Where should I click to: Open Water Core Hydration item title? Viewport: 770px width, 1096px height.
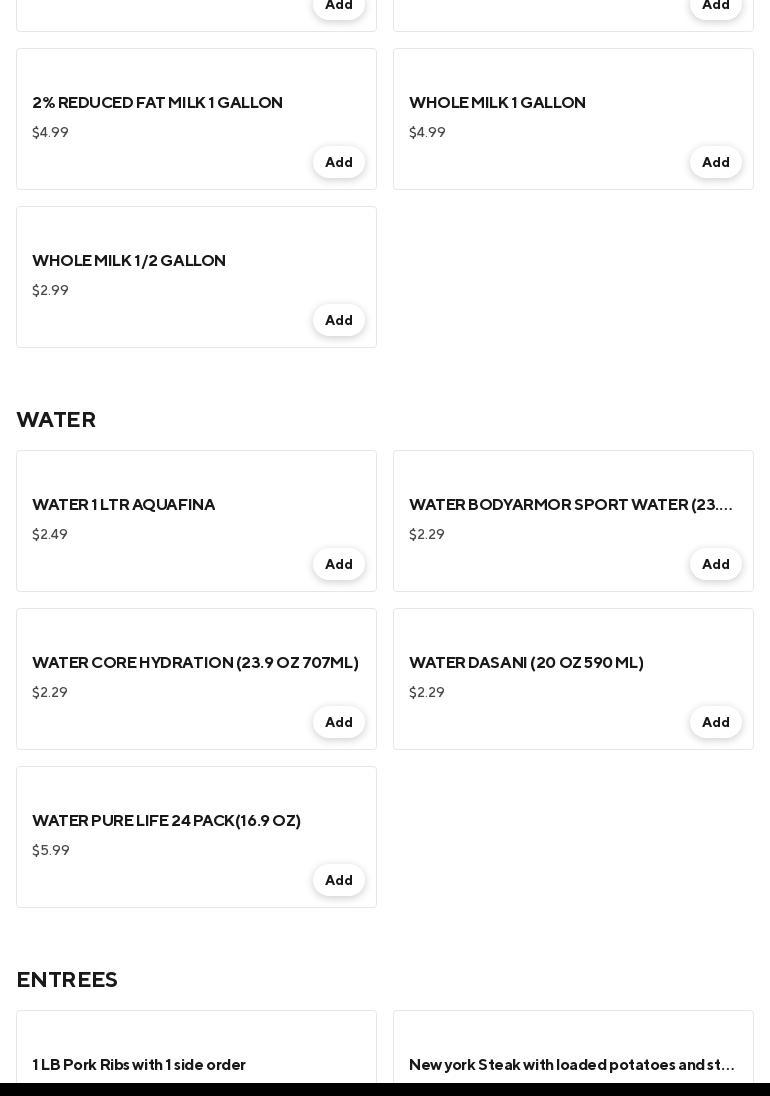pyautogui.click(x=195, y=663)
